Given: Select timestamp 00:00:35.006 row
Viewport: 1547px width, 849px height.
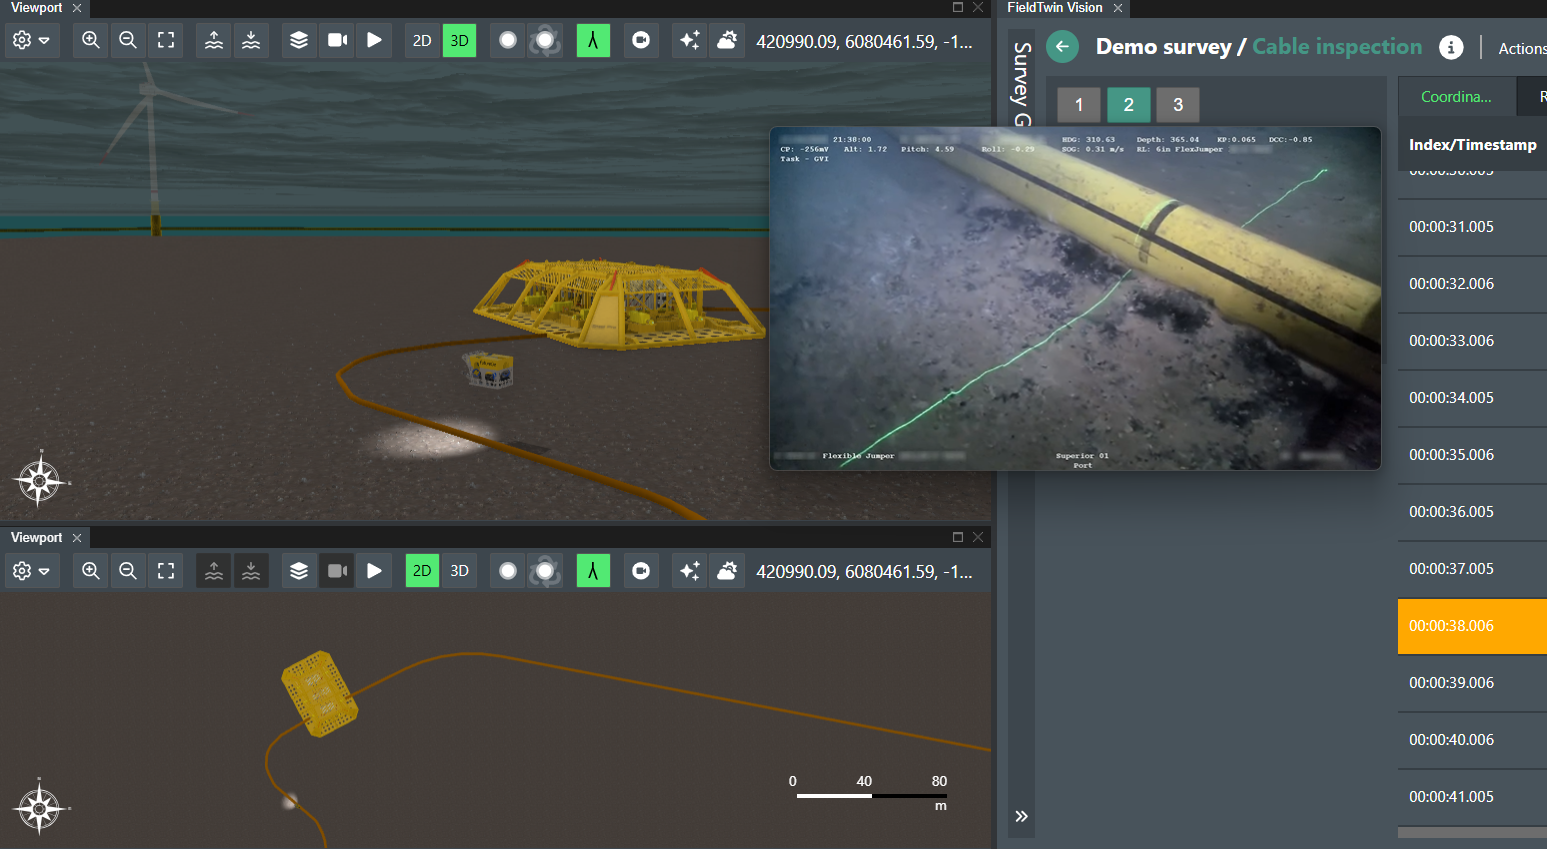Looking at the screenshot, I should 1472,455.
